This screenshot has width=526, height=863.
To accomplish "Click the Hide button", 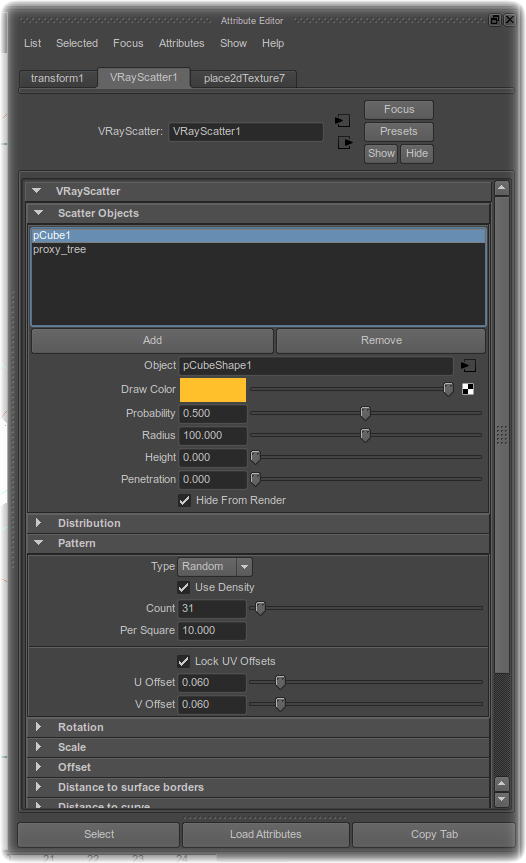I will 417,154.
